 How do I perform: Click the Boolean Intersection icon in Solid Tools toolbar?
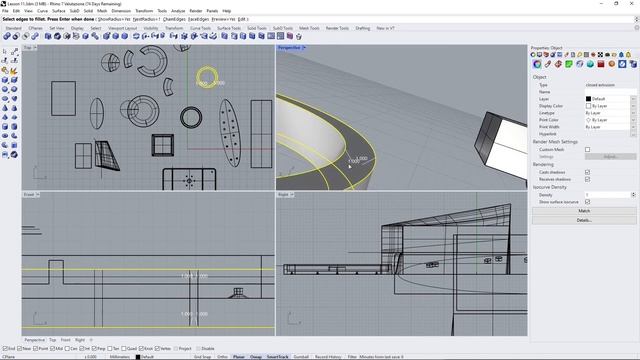(x=26, y=36)
